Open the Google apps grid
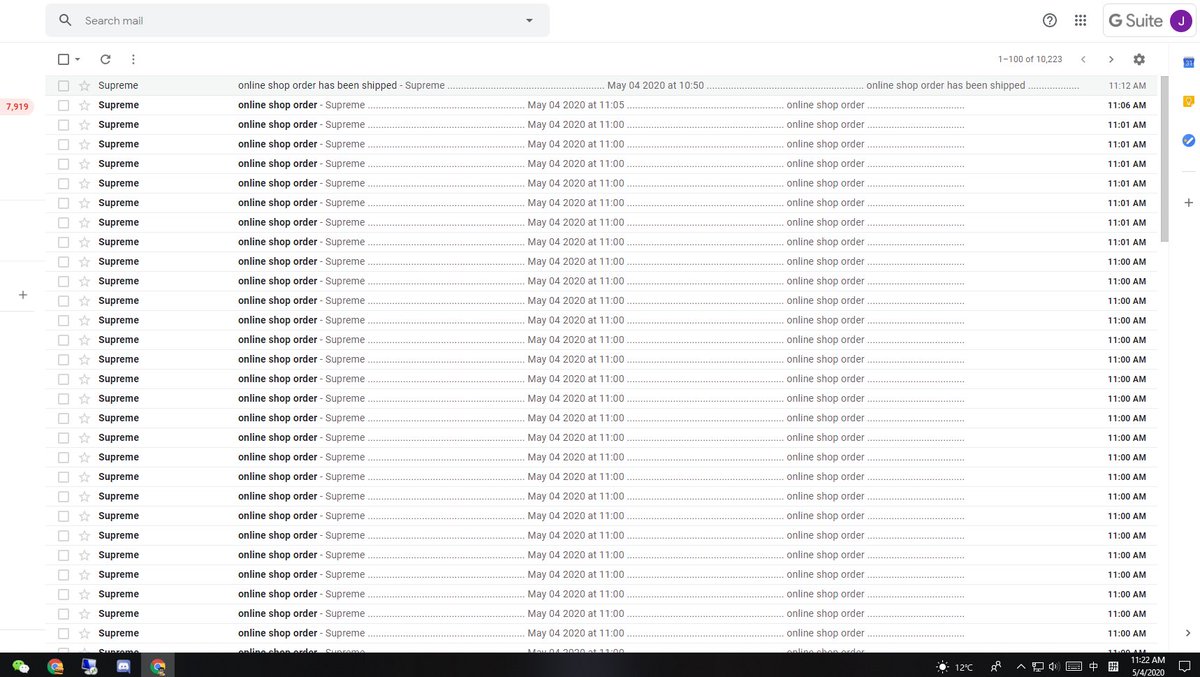 click(1080, 20)
